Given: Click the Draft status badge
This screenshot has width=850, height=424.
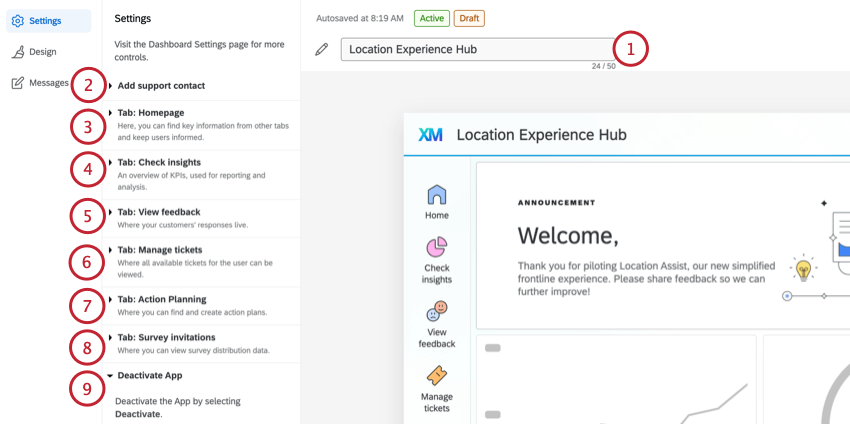Looking at the screenshot, I should 469,18.
